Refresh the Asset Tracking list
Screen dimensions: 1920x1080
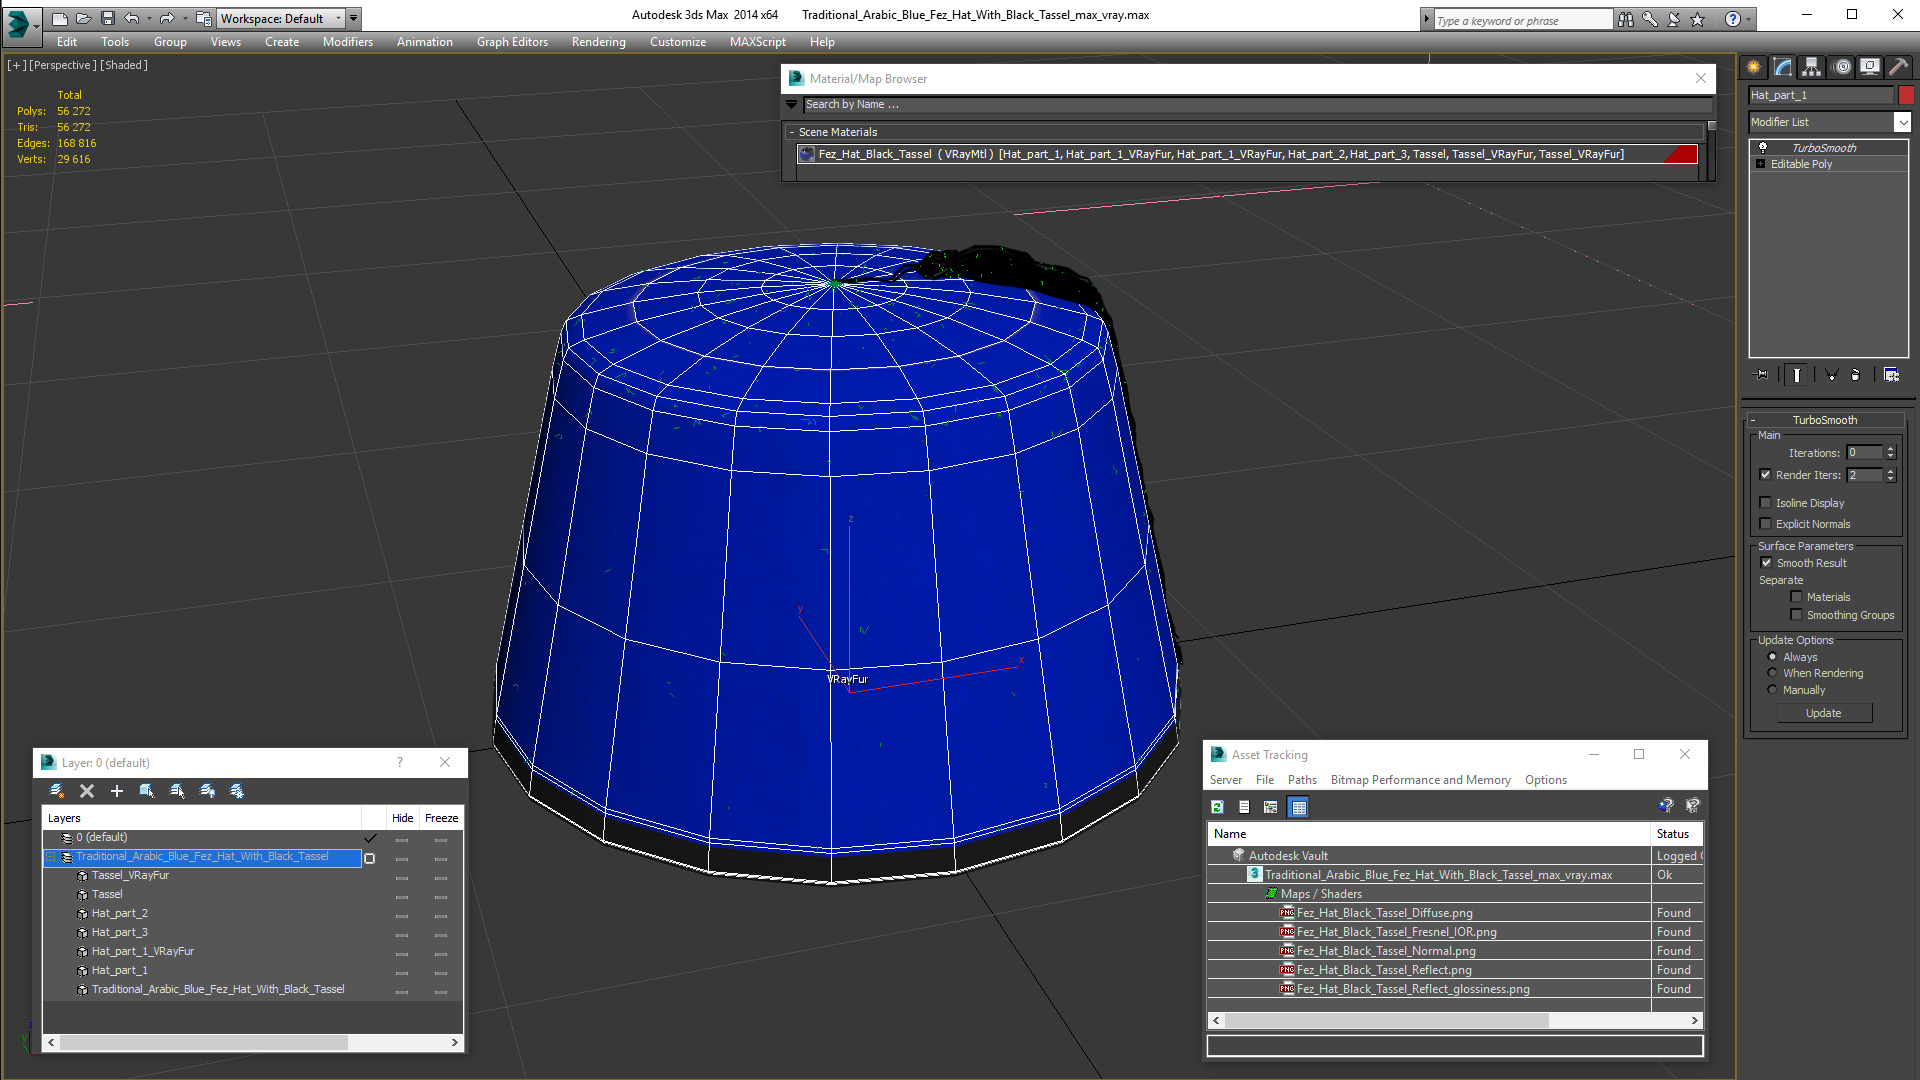coord(1217,807)
